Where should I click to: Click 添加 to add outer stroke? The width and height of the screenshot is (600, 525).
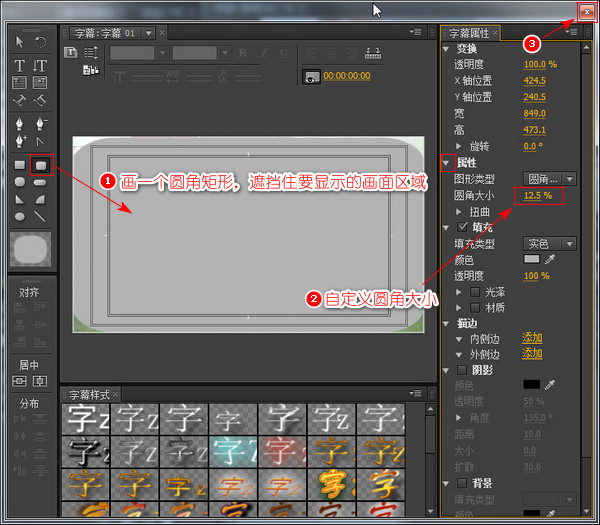coord(532,354)
